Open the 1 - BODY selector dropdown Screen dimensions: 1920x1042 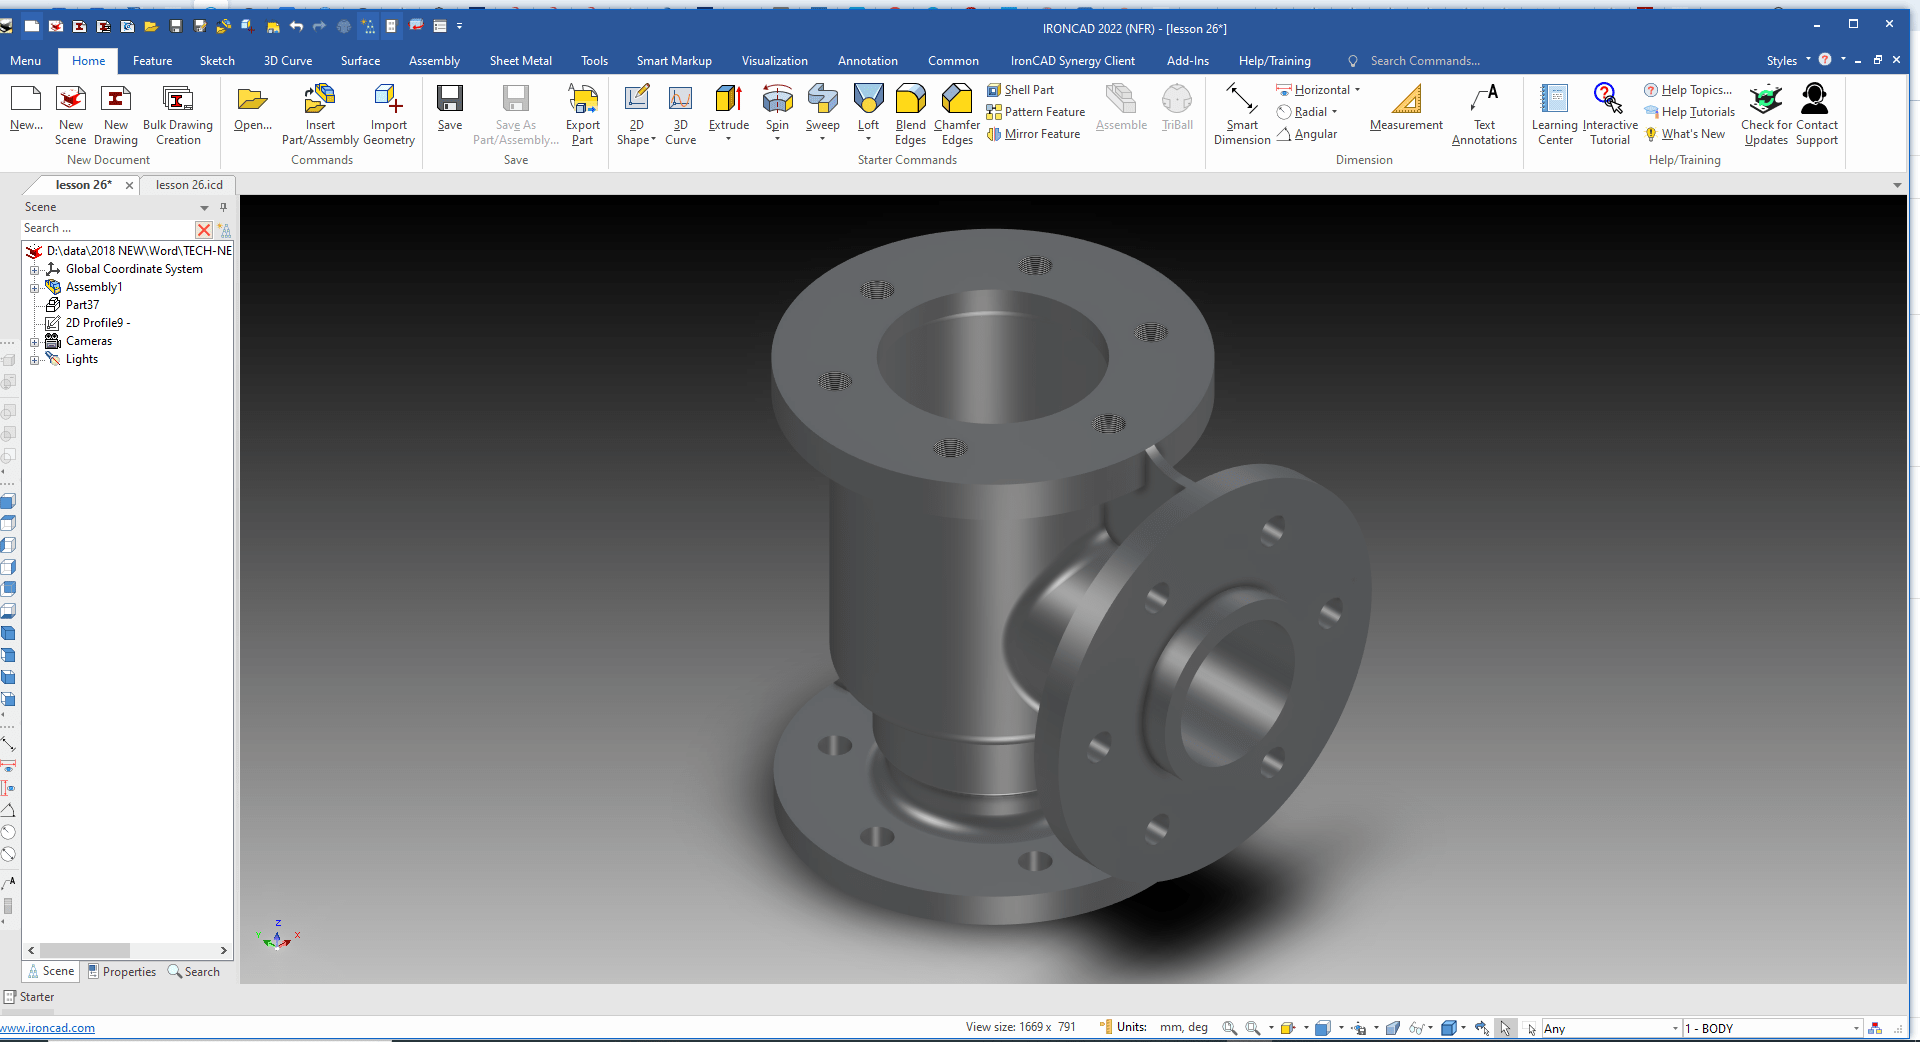[1855, 1028]
